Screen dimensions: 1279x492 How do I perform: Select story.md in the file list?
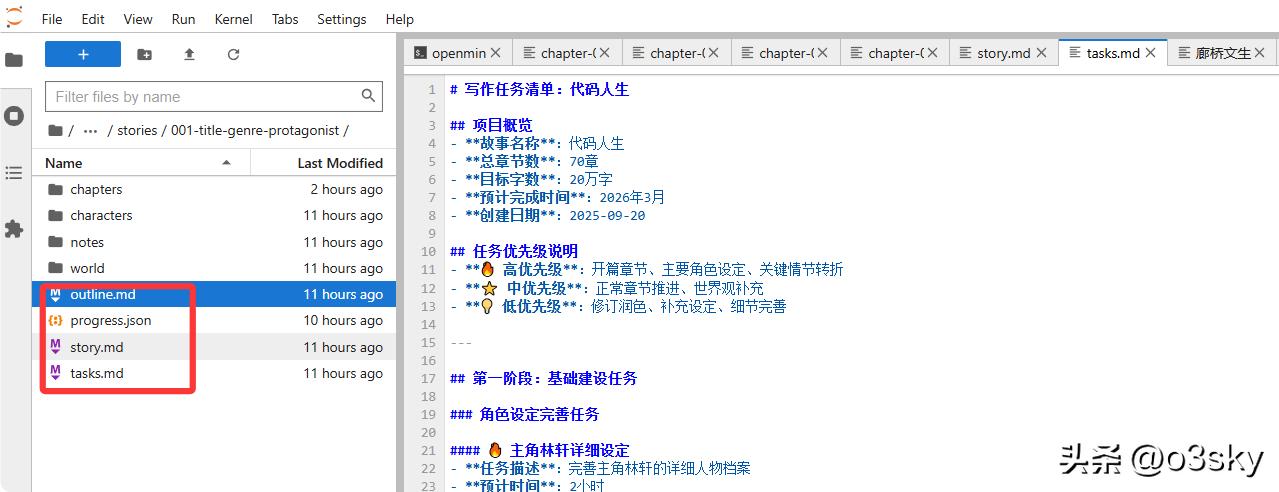tap(214, 347)
